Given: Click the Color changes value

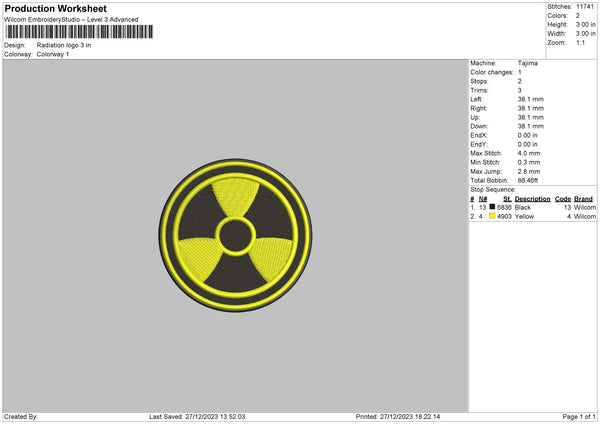Looking at the screenshot, I should [x=520, y=72].
